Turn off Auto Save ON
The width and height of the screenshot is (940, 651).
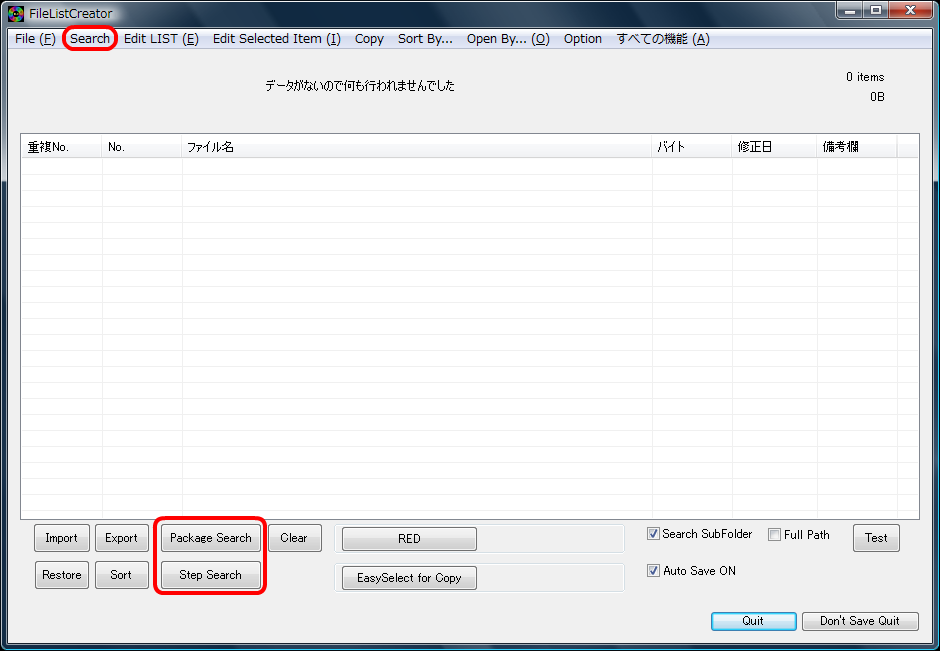pos(653,570)
